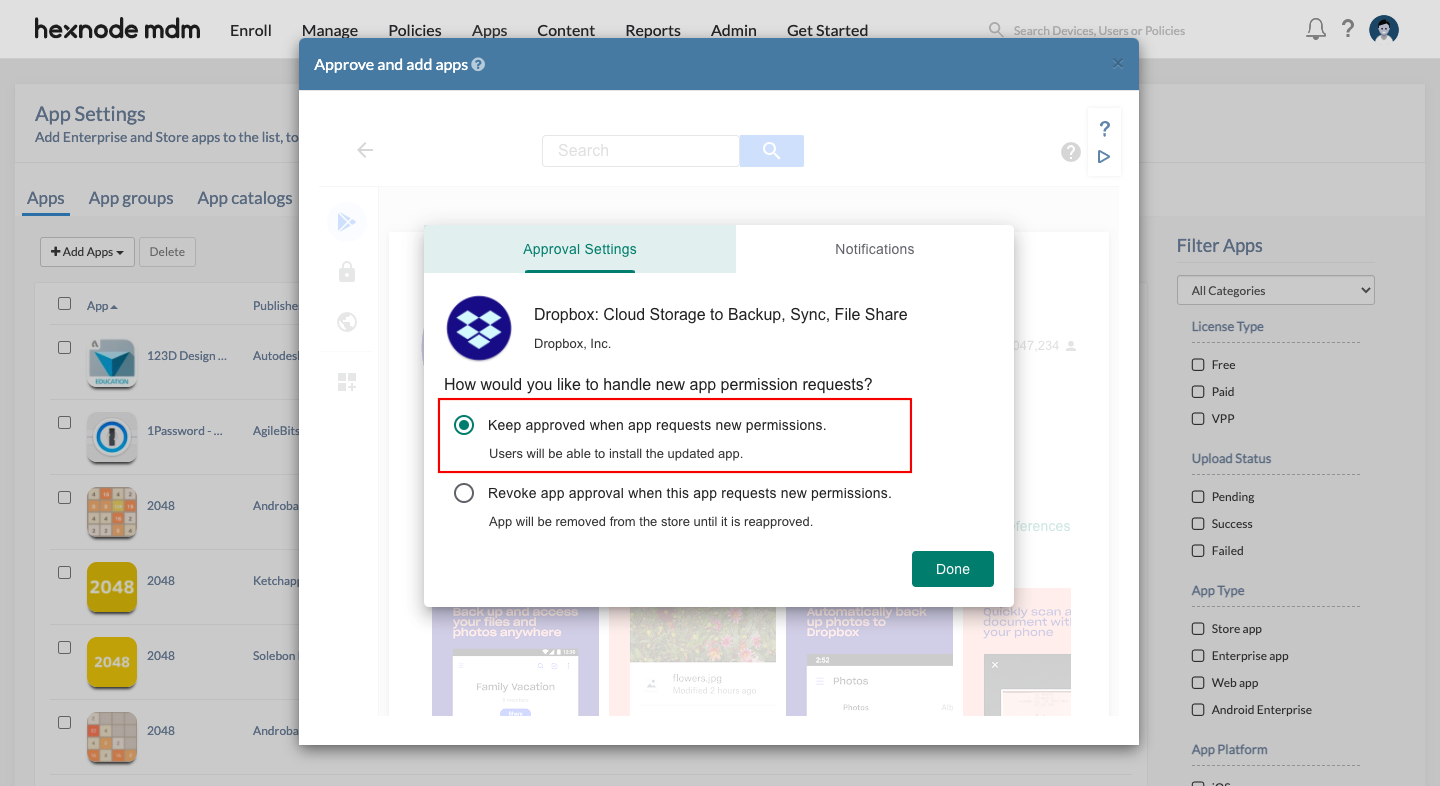Expand the Add Apps dropdown button
Image resolution: width=1440 pixels, height=786 pixels.
[87, 252]
